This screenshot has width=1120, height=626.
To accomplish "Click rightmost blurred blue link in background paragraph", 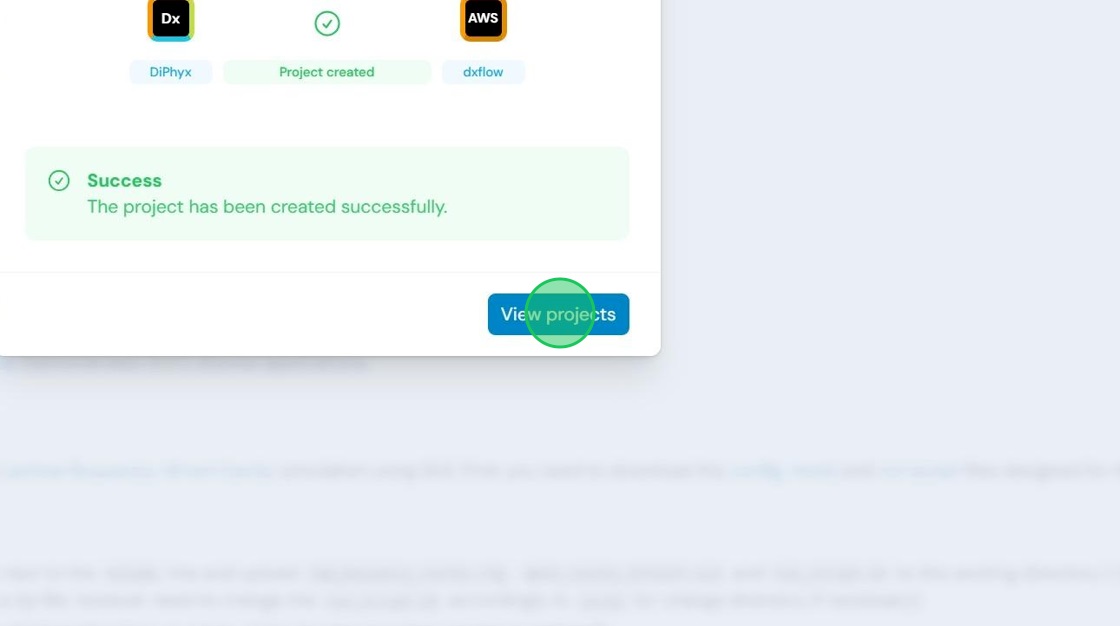I will click(x=920, y=471).
